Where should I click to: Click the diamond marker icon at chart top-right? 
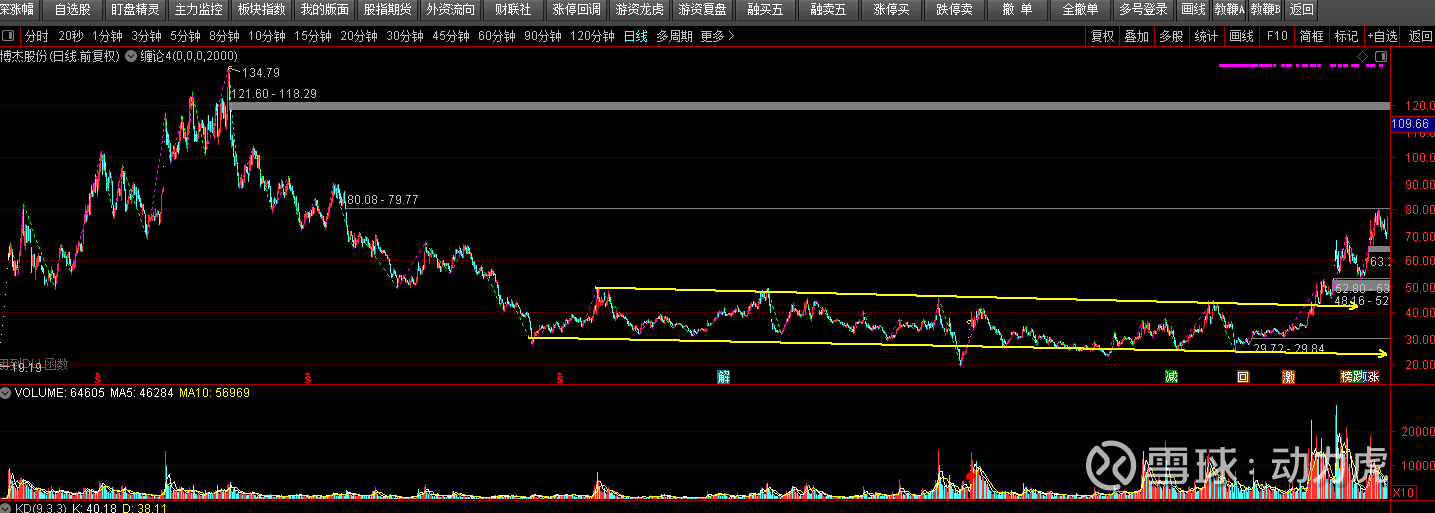coord(1362,57)
